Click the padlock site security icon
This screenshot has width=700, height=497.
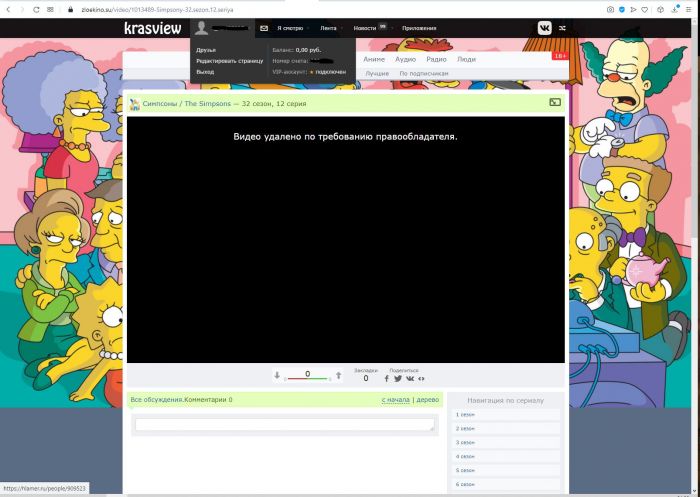pos(70,9)
